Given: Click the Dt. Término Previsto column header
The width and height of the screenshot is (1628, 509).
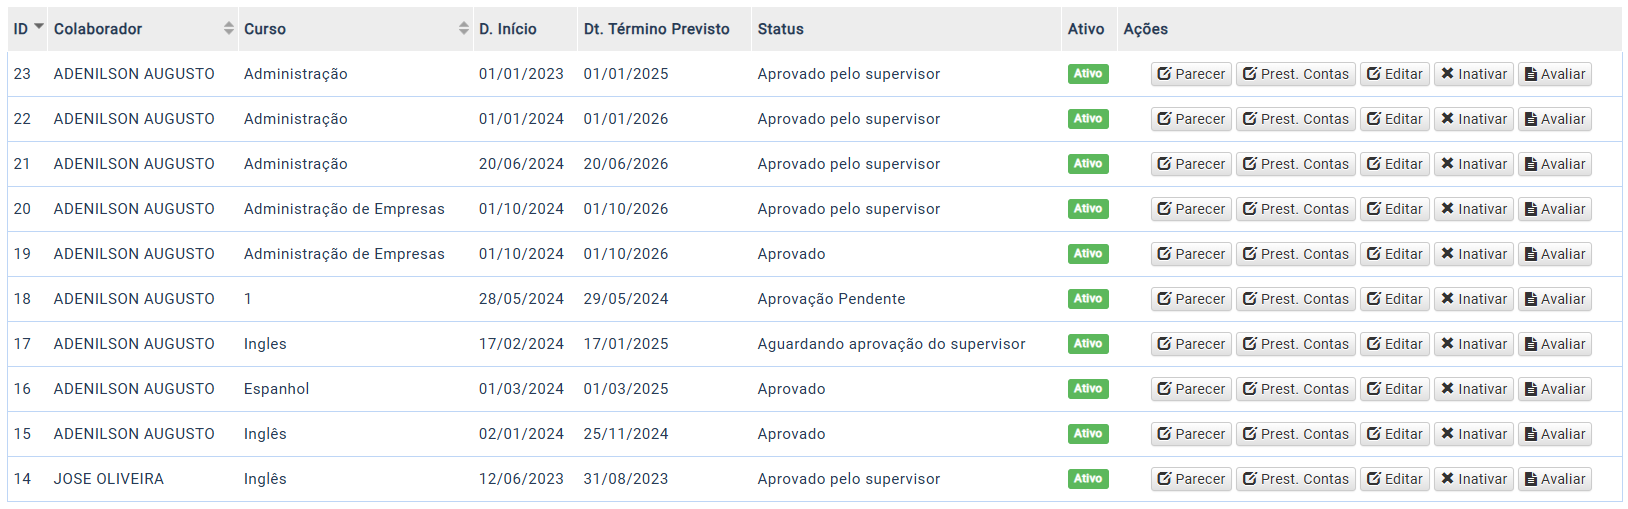Looking at the screenshot, I should [x=657, y=29].
